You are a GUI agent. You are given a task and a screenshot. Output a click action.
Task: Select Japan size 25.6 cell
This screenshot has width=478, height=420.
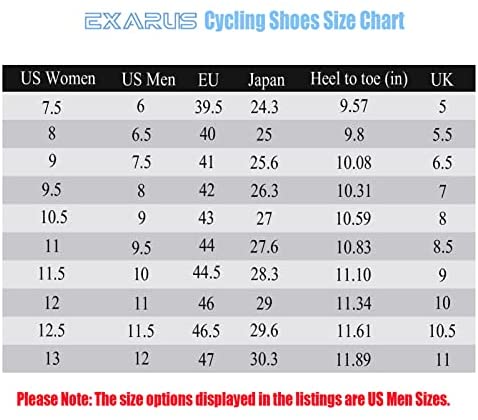pos(264,163)
